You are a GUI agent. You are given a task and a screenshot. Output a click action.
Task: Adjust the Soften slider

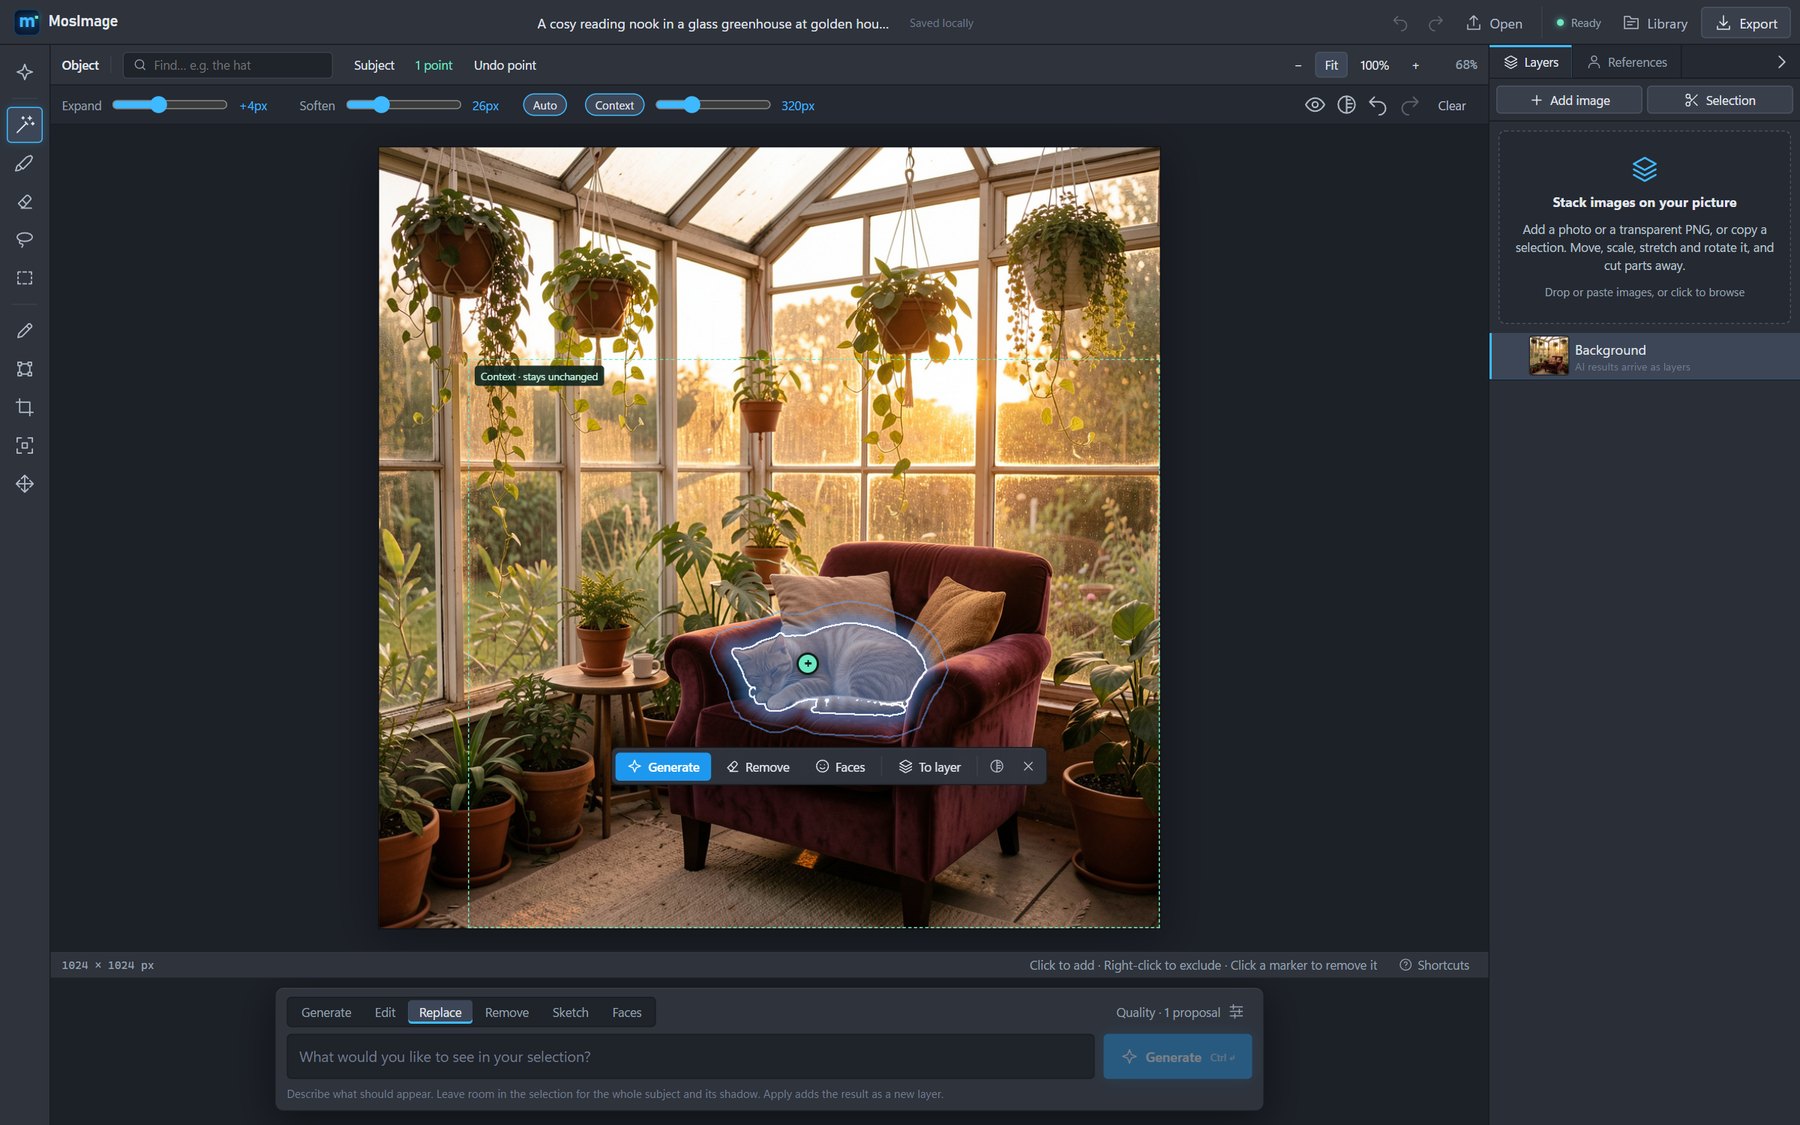(403, 105)
